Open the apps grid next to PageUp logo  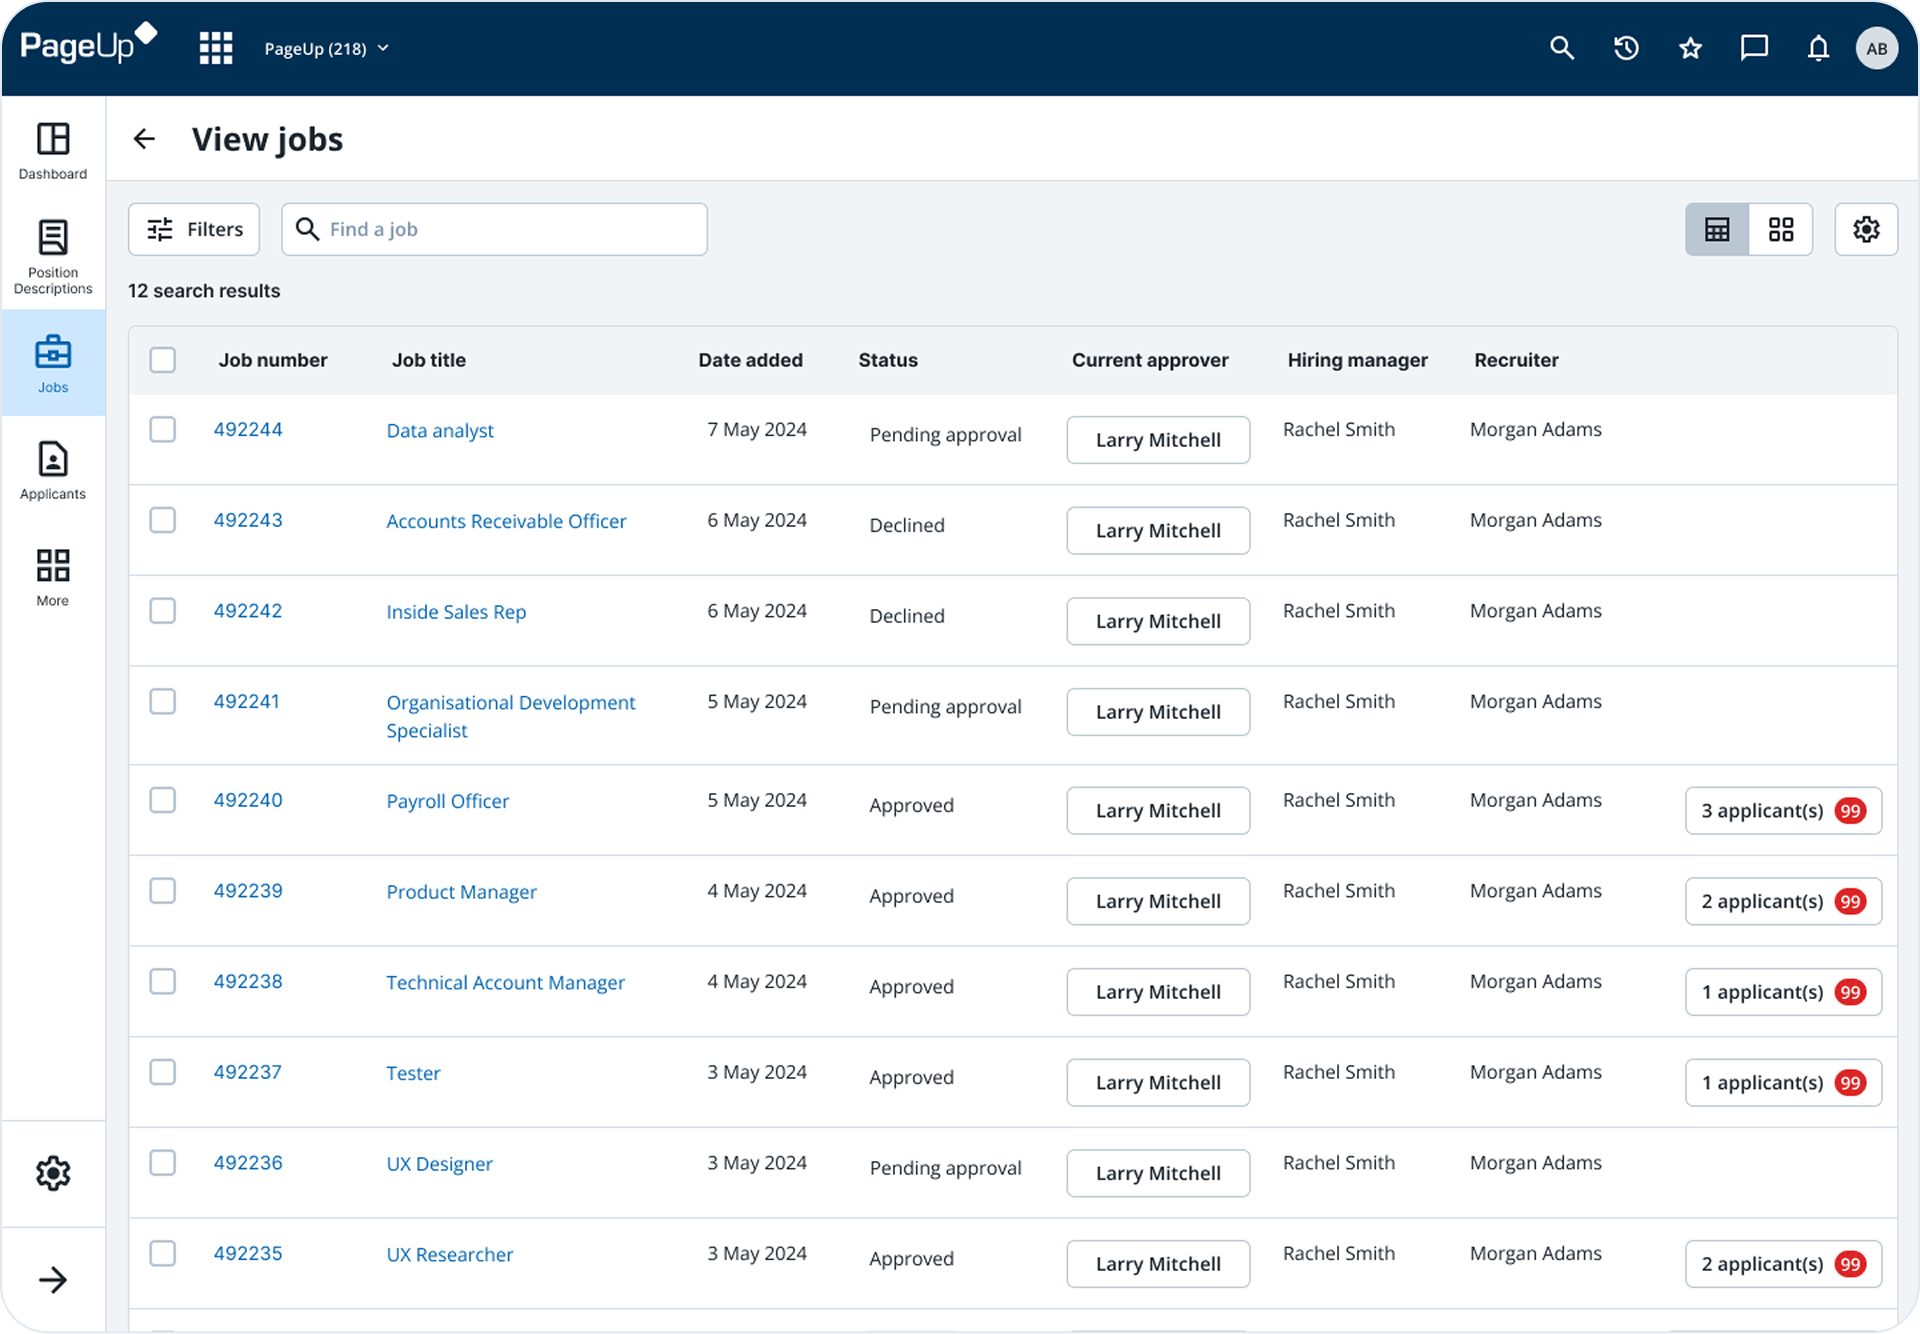coord(215,47)
